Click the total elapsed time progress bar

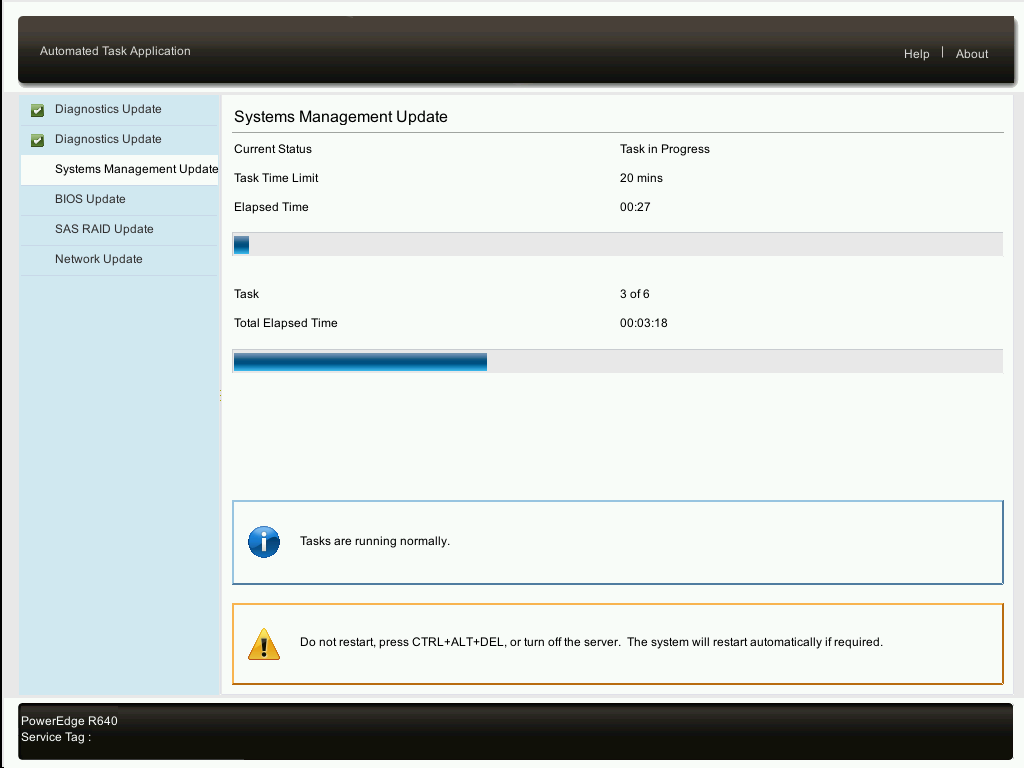(x=617, y=361)
